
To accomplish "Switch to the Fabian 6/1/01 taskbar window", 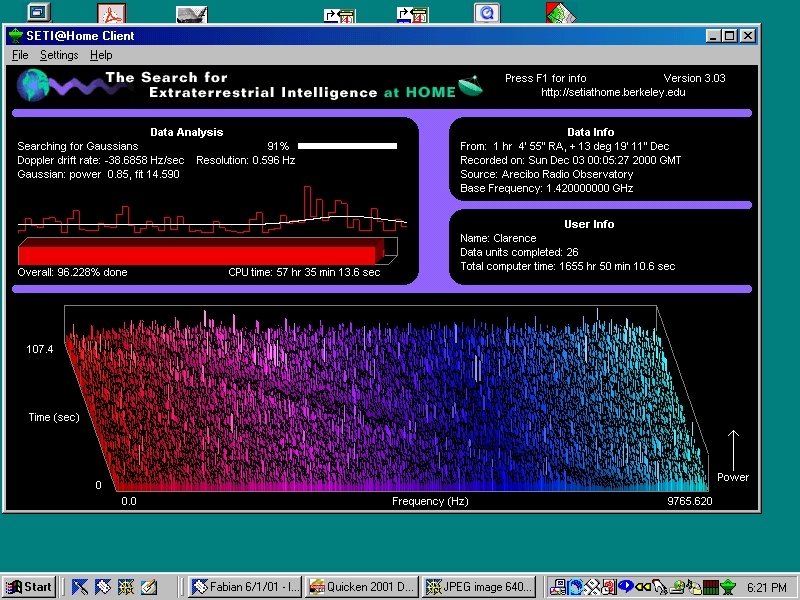I will [245, 587].
